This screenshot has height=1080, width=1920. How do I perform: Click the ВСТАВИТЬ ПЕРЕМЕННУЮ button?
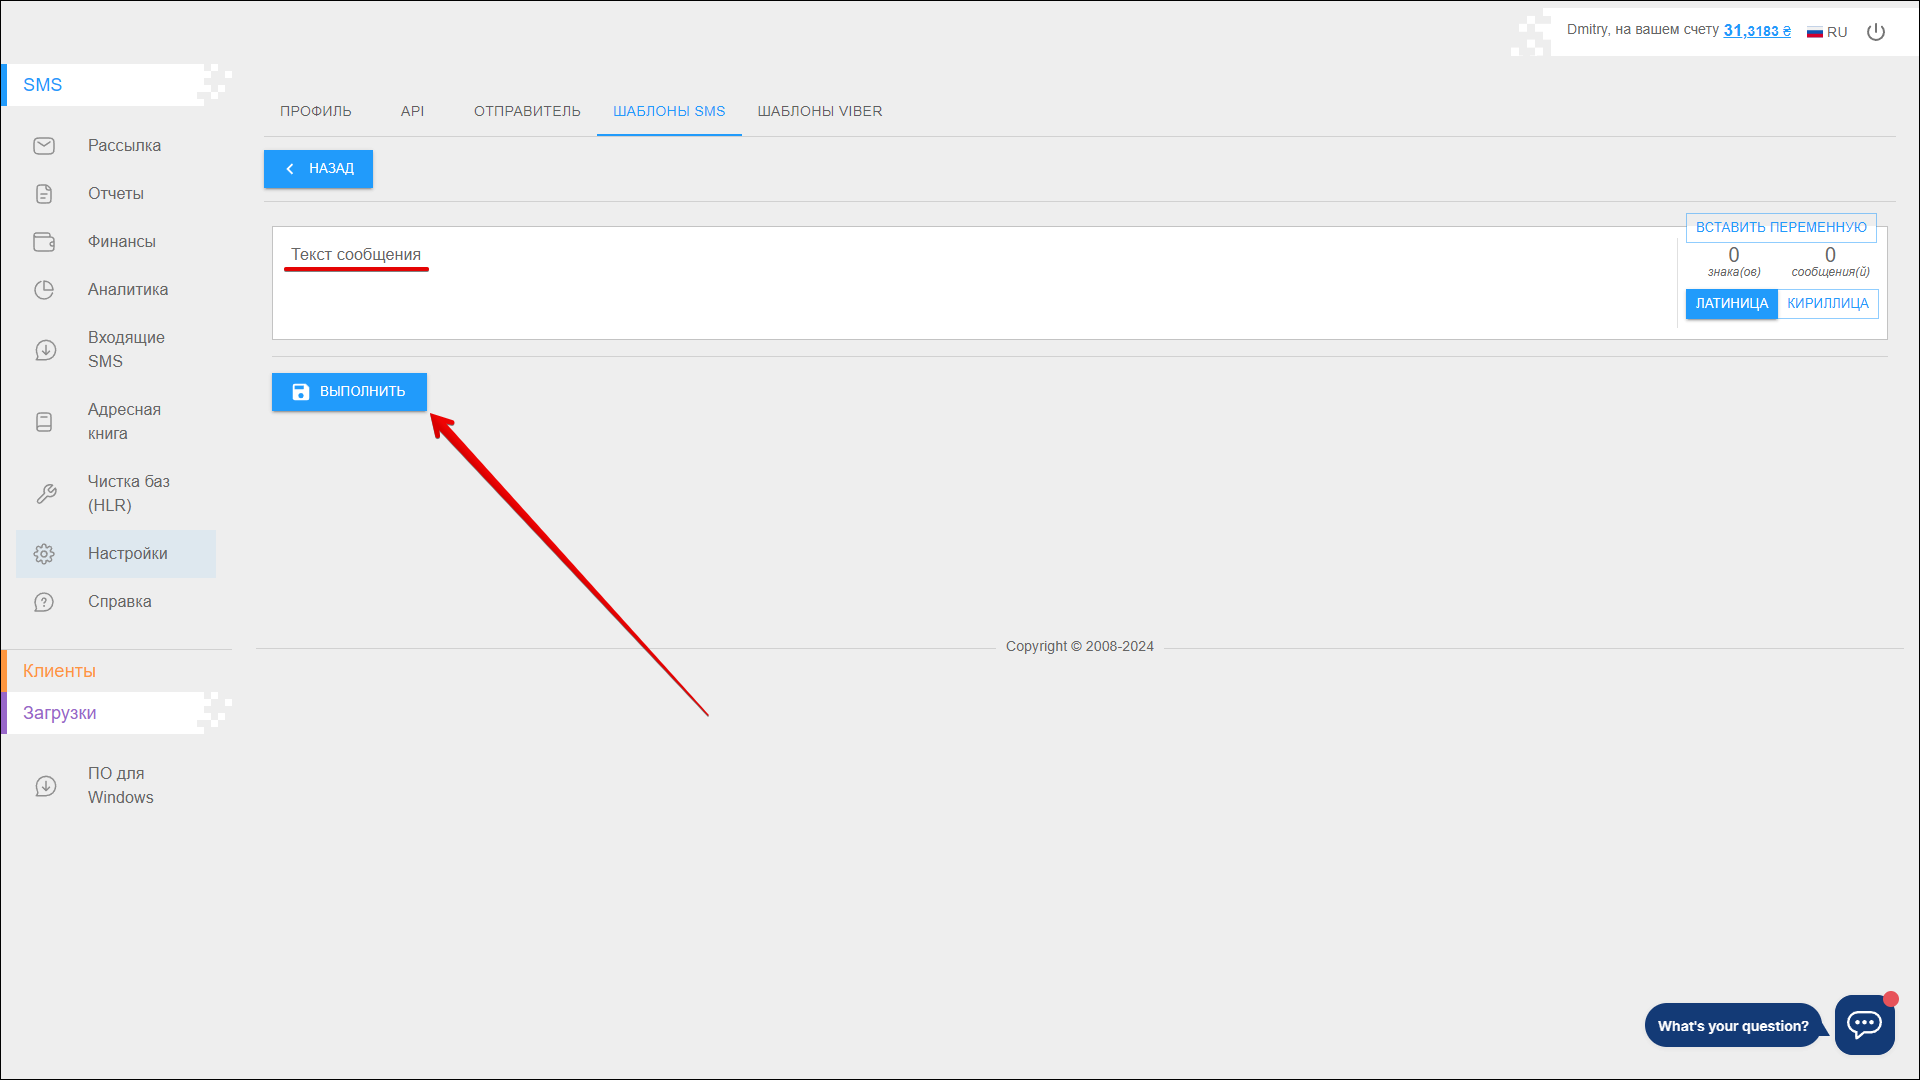(1780, 228)
